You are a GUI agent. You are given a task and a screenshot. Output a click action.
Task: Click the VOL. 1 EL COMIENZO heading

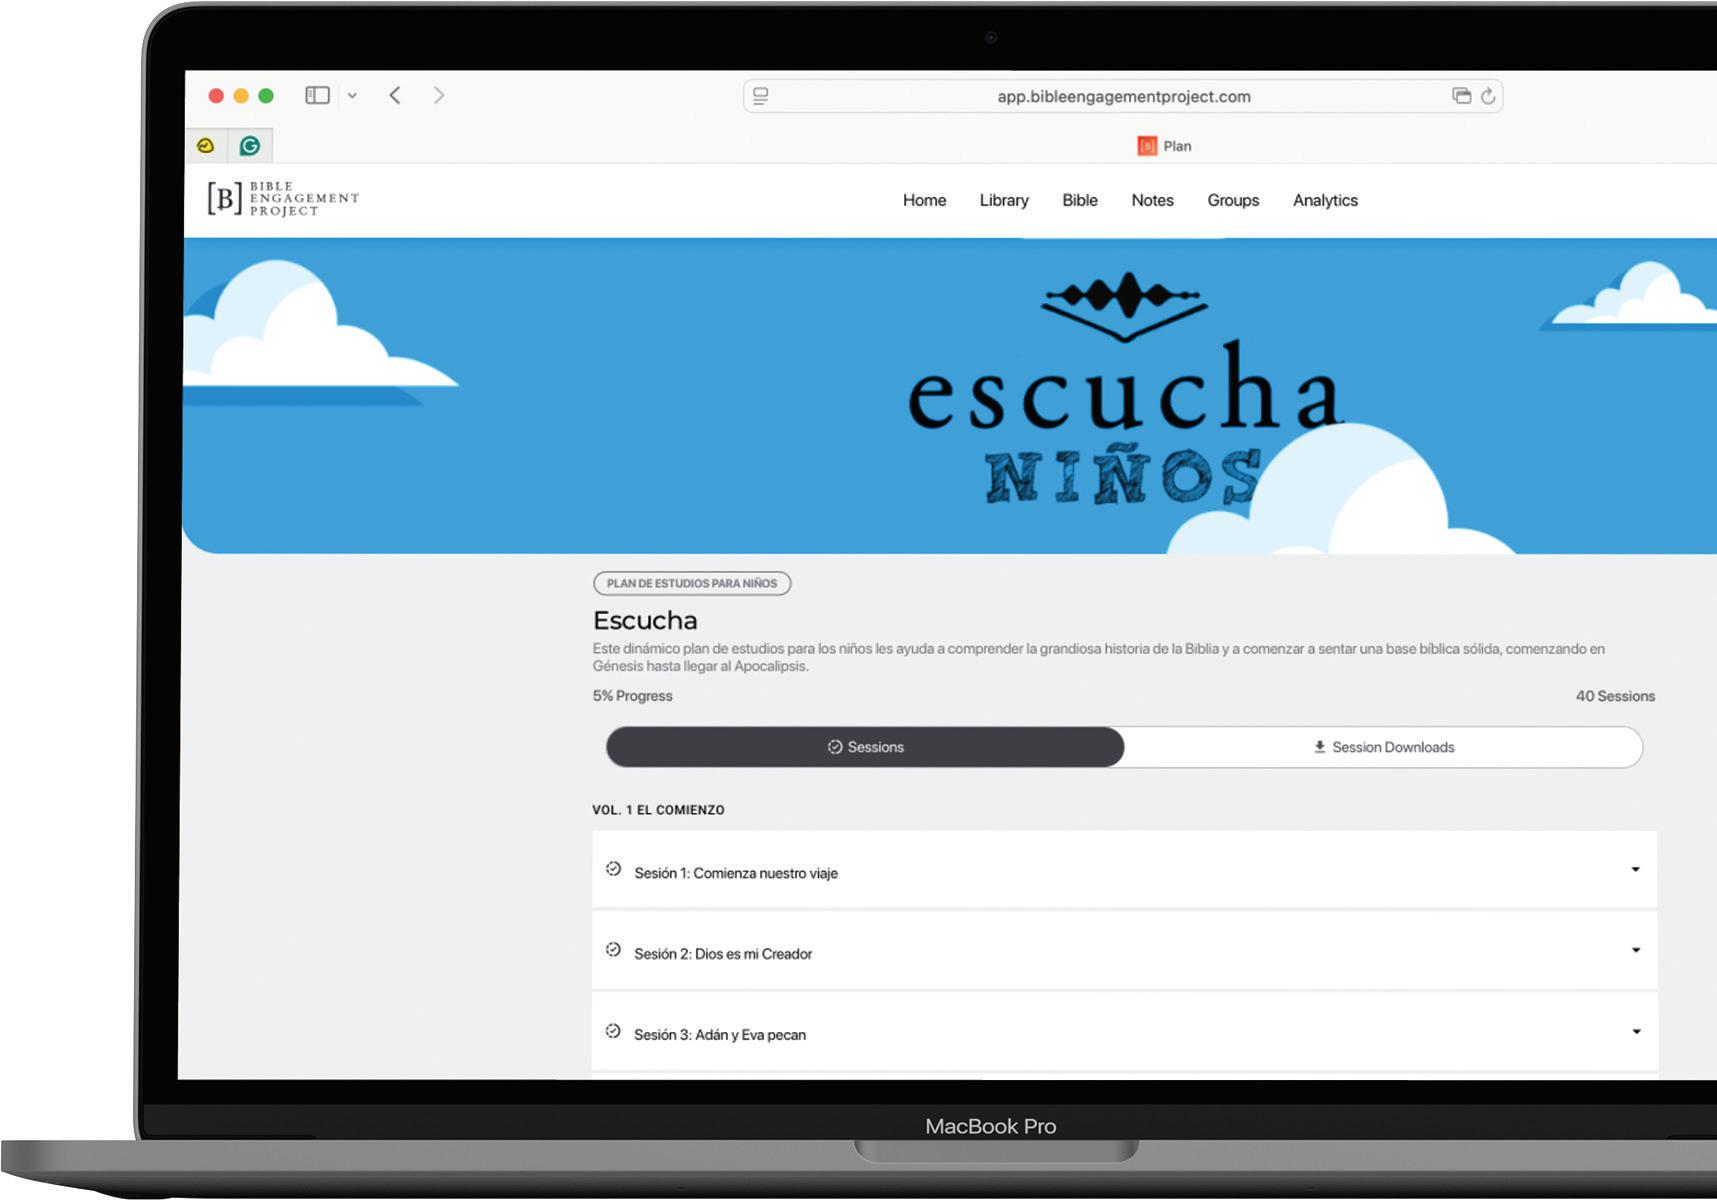coord(658,810)
